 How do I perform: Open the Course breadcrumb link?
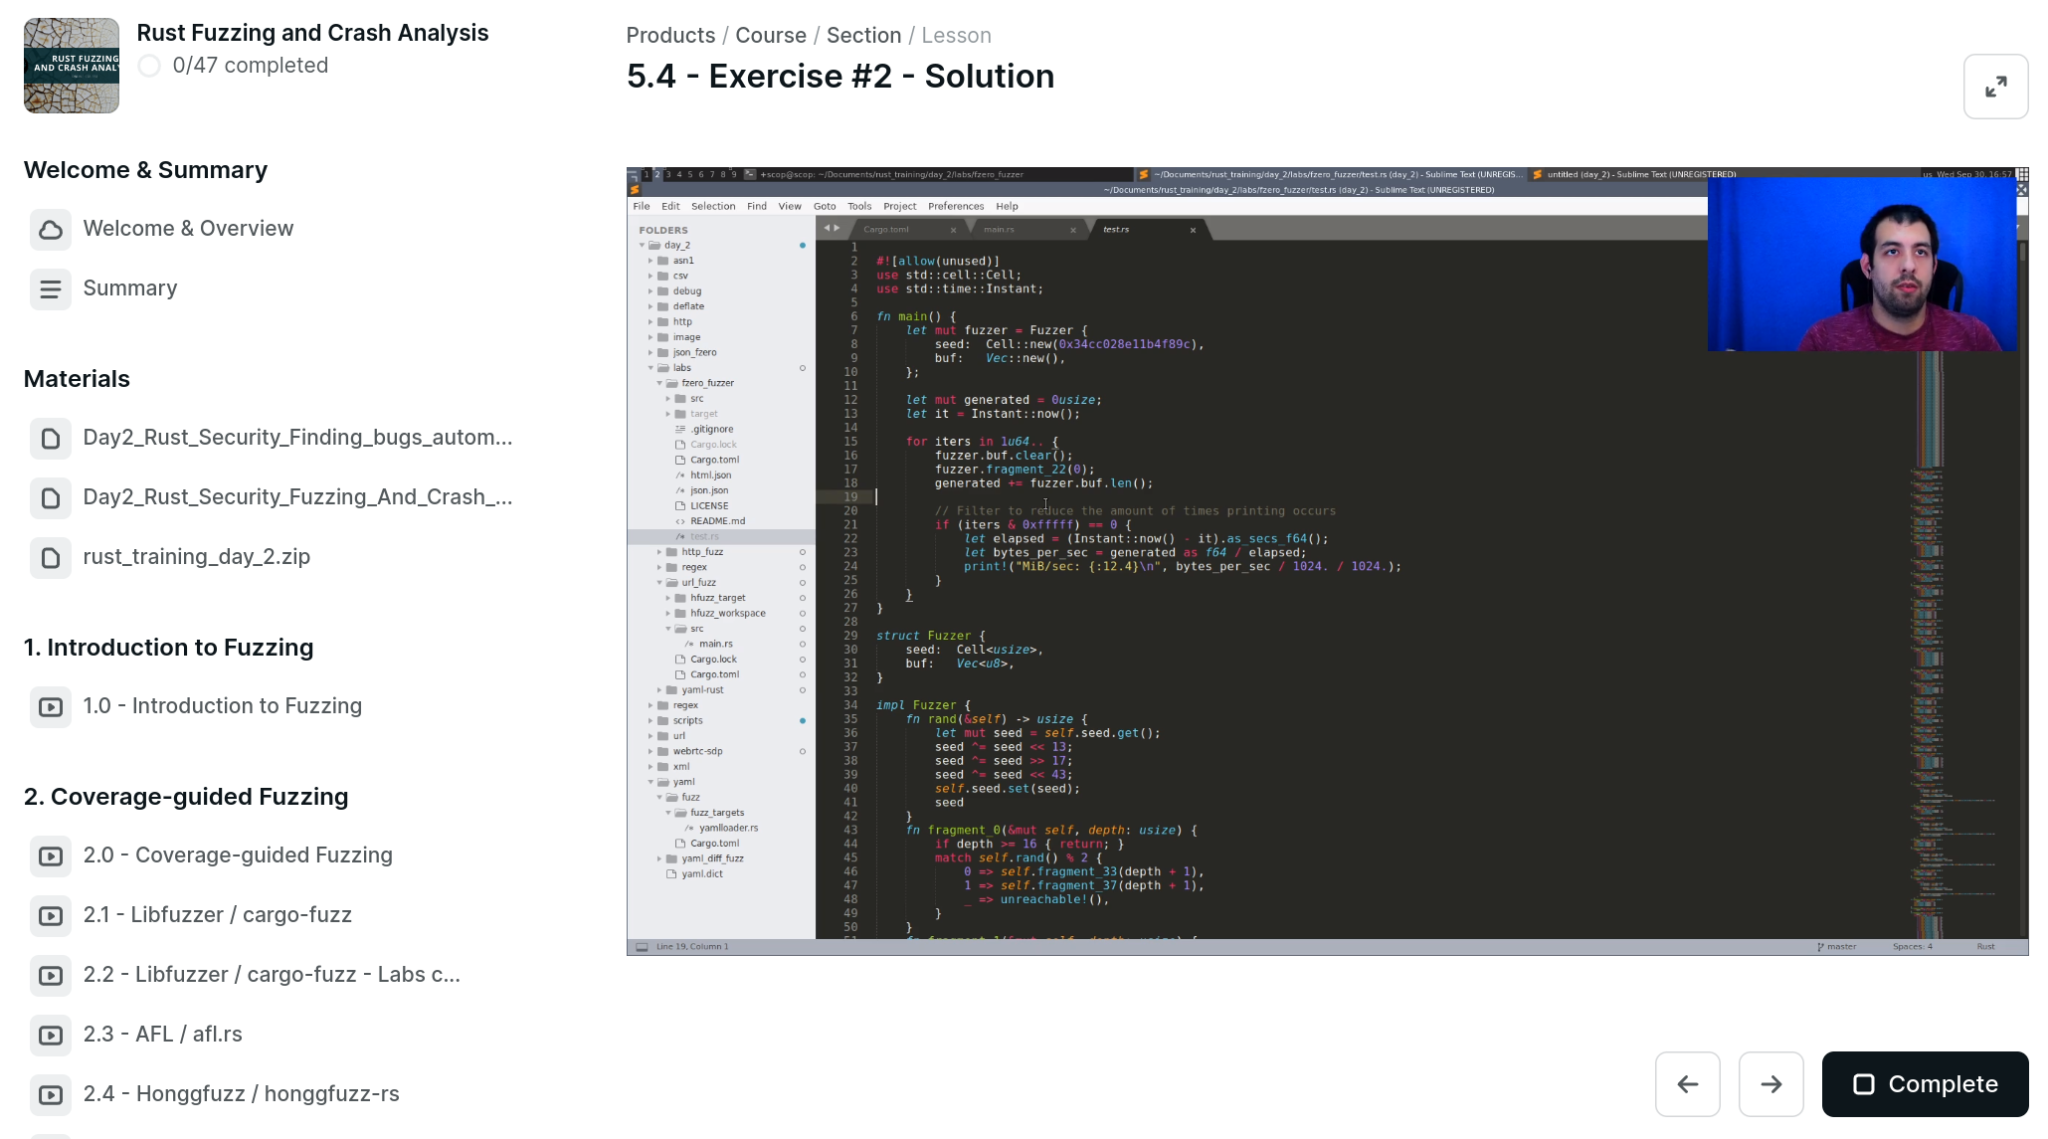pyautogui.click(x=770, y=35)
